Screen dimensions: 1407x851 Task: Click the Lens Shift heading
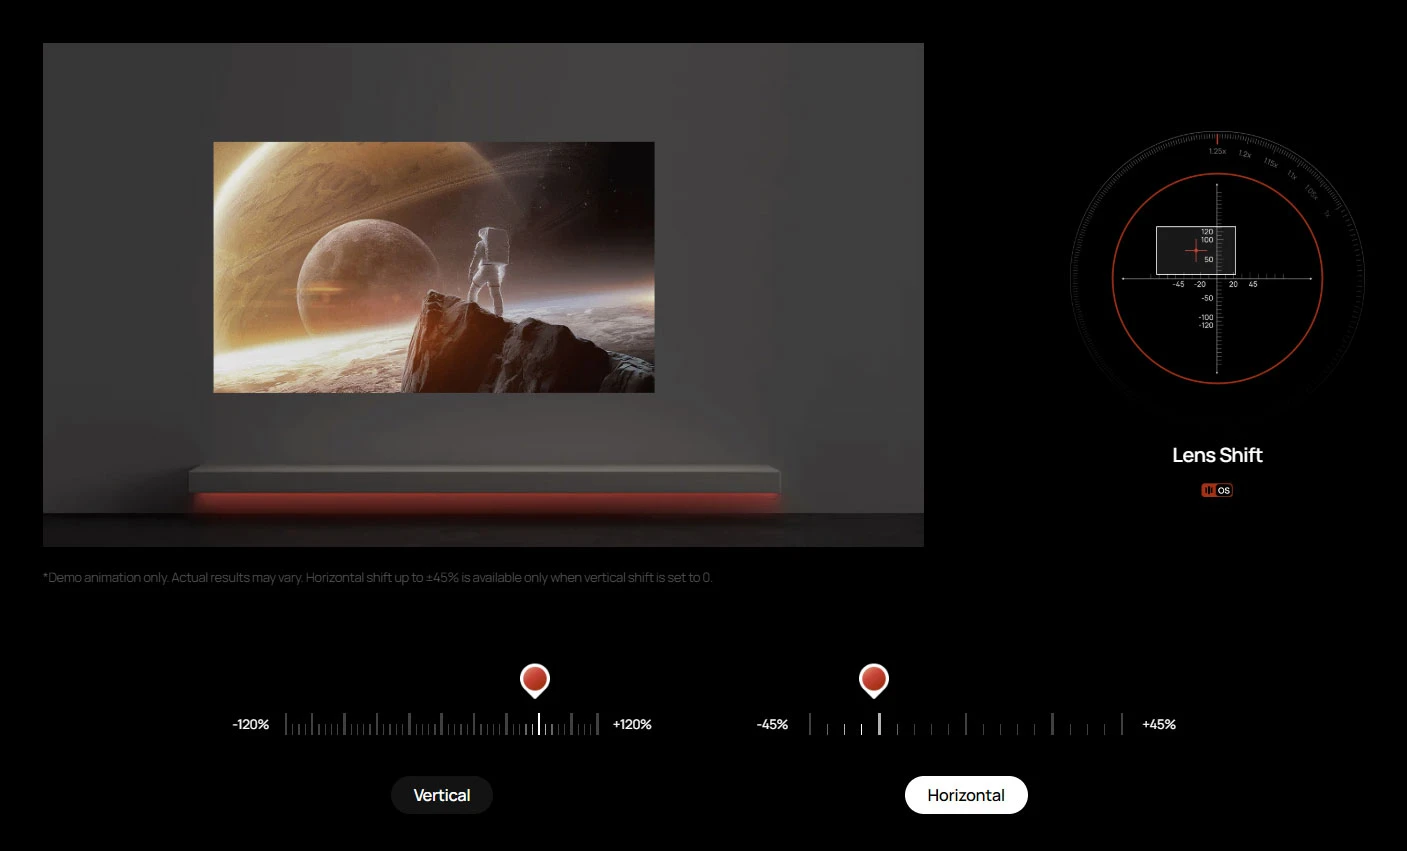coord(1217,455)
